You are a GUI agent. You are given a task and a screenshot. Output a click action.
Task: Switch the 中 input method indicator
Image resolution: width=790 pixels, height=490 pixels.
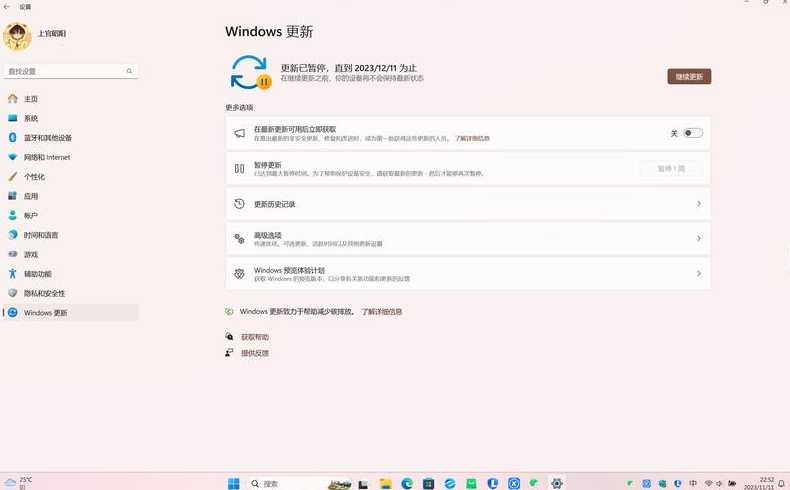pyautogui.click(x=693, y=483)
